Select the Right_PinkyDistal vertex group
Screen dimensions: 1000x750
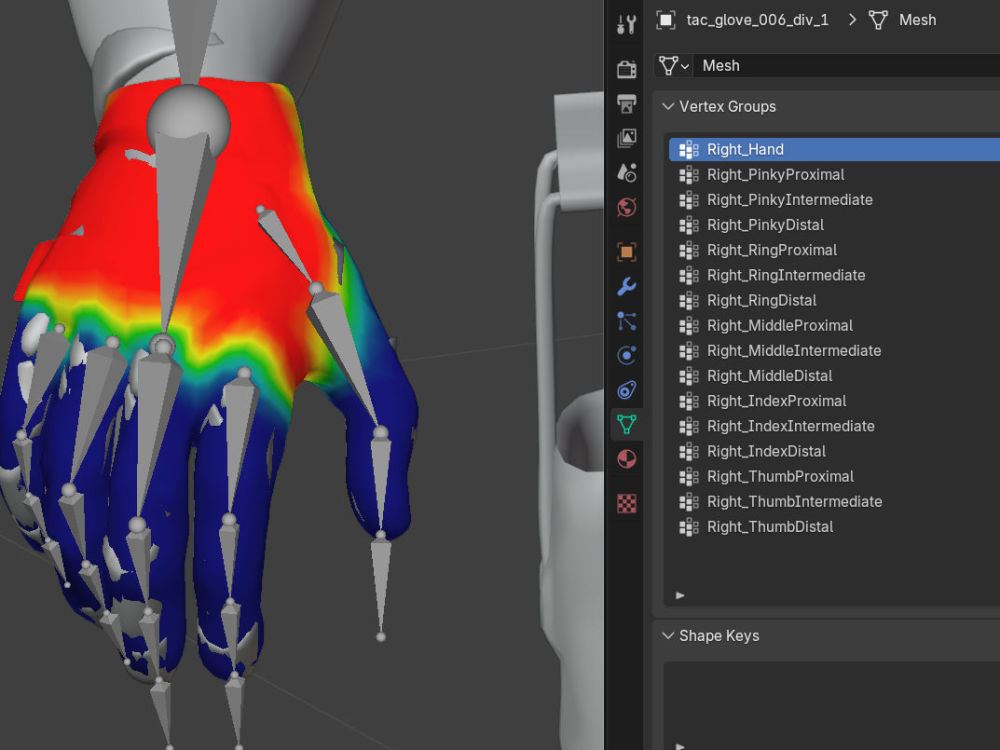pos(834,225)
